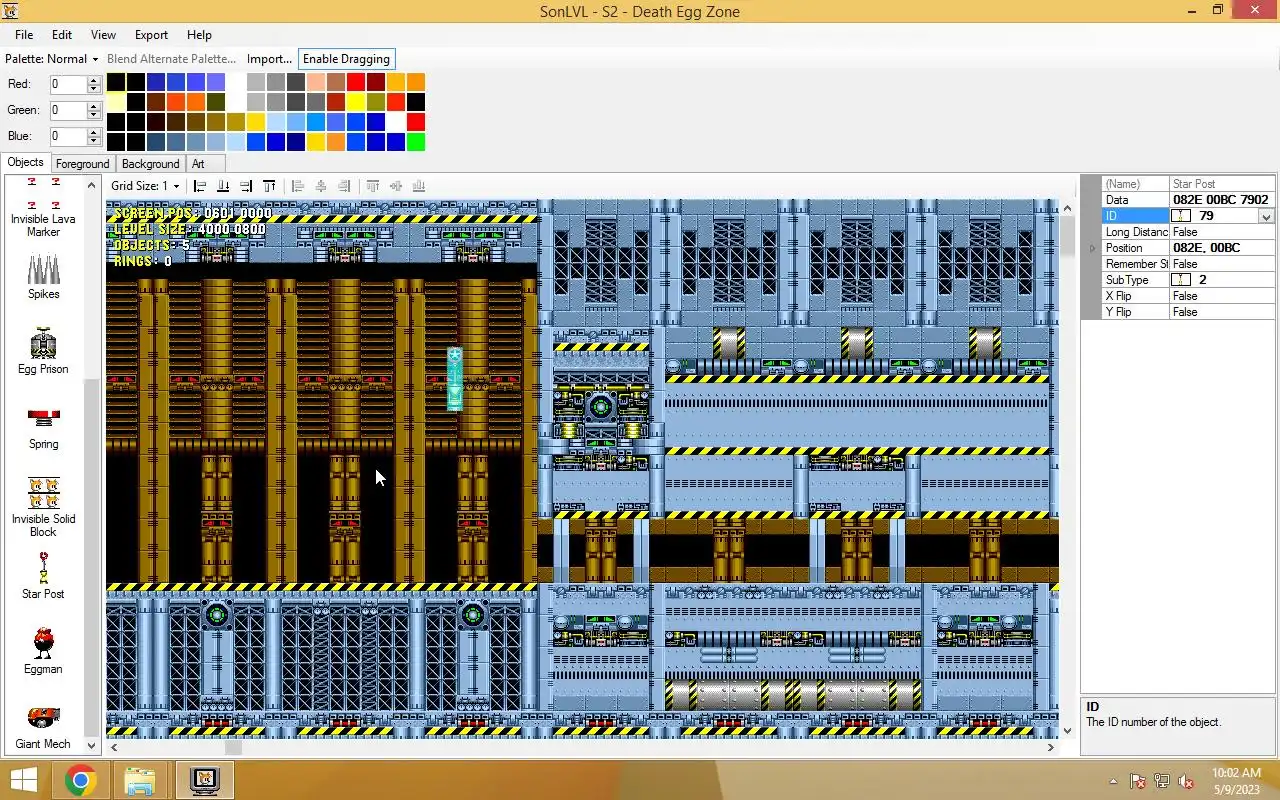This screenshot has width=1280, height=800.
Task: Select the Objects tab
Action: click(25, 163)
